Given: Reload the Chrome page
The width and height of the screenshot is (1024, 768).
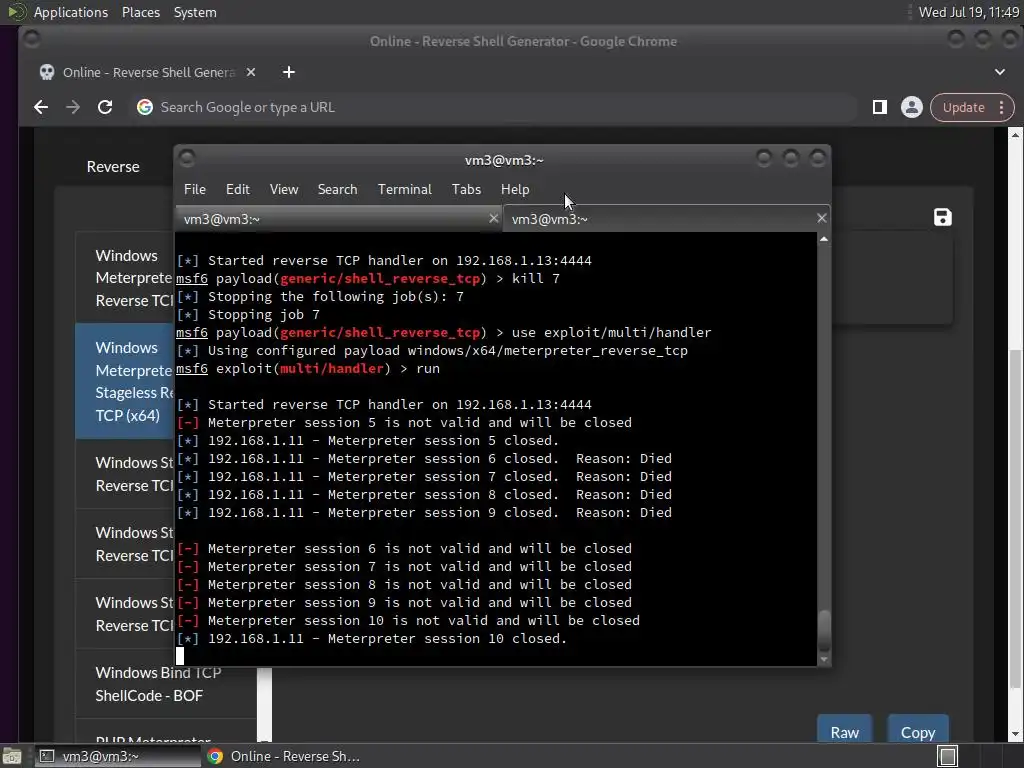Looking at the screenshot, I should (x=105, y=107).
